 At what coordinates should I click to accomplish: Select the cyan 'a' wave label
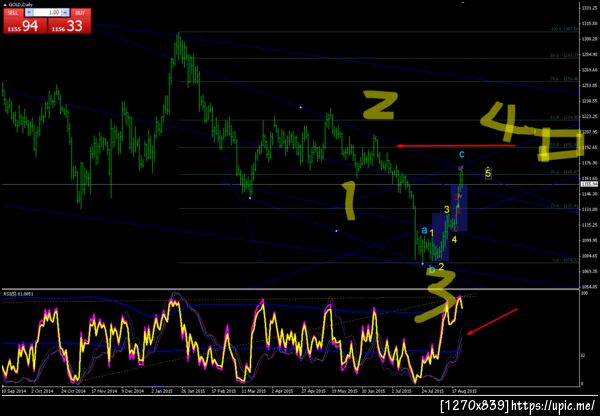(424, 230)
